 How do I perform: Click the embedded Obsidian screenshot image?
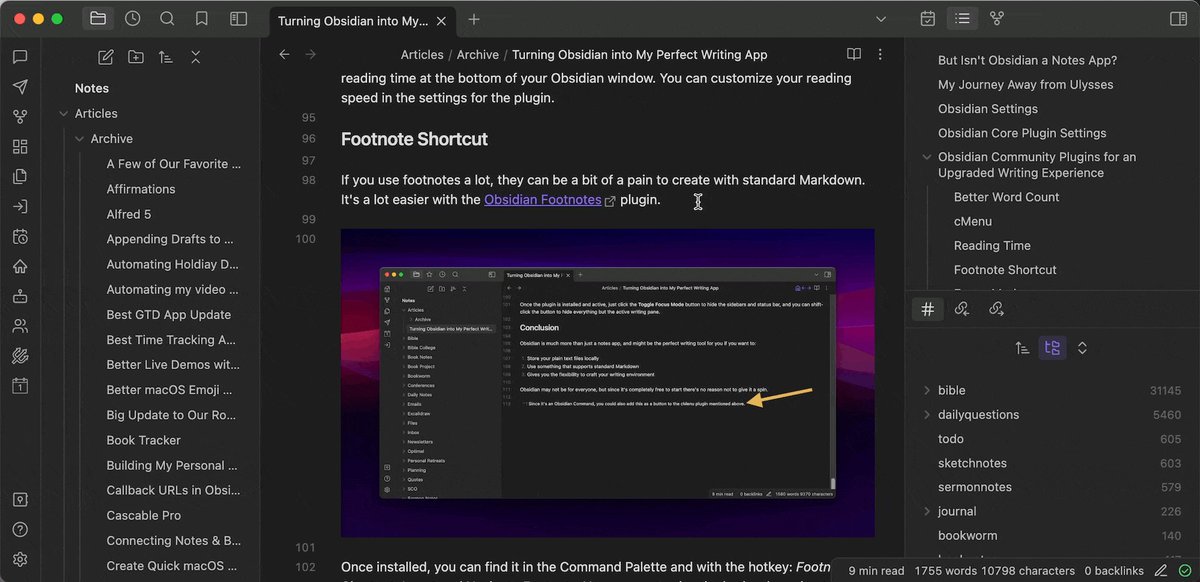coord(607,383)
